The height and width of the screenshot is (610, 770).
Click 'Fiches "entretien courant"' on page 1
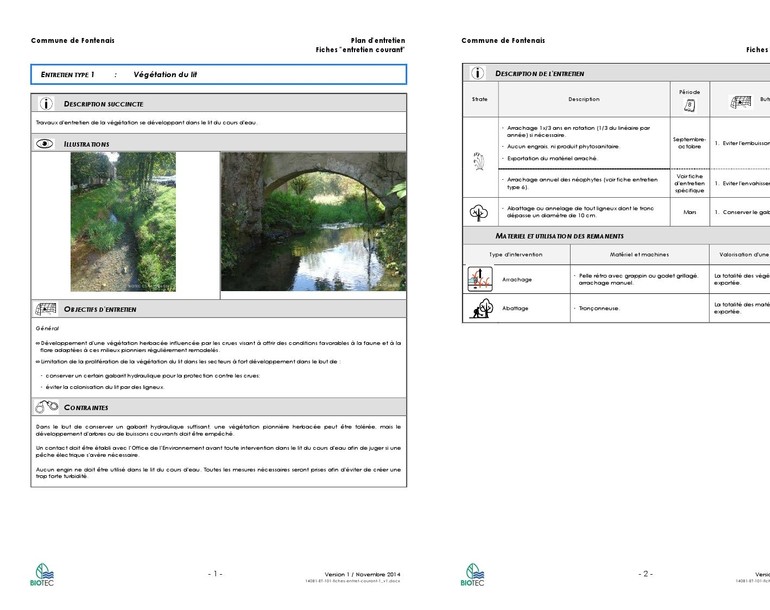[x=360, y=50]
